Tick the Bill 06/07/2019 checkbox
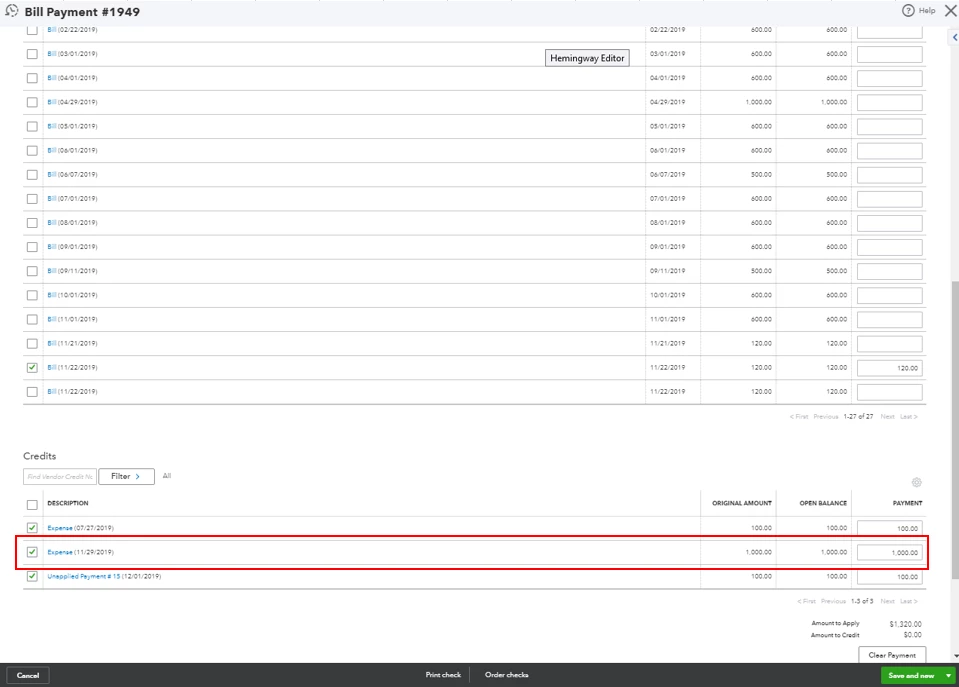The height and width of the screenshot is (687, 959). click(x=32, y=174)
